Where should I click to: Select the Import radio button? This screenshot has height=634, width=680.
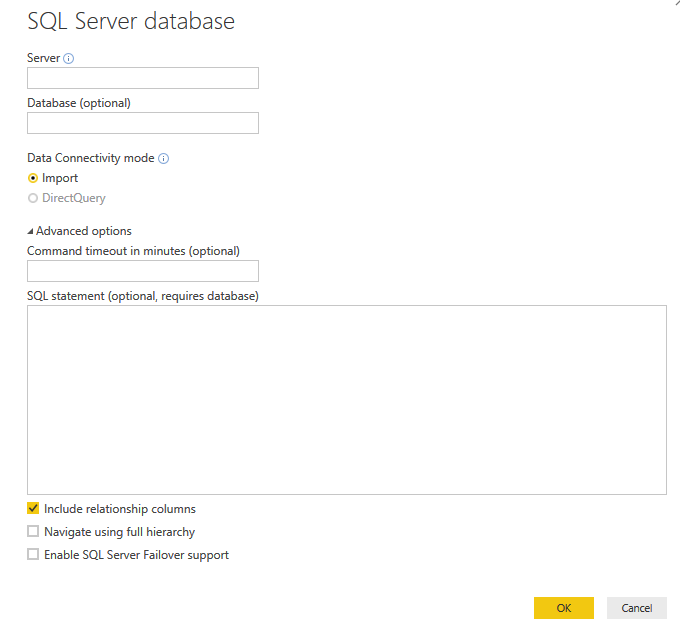(33, 178)
